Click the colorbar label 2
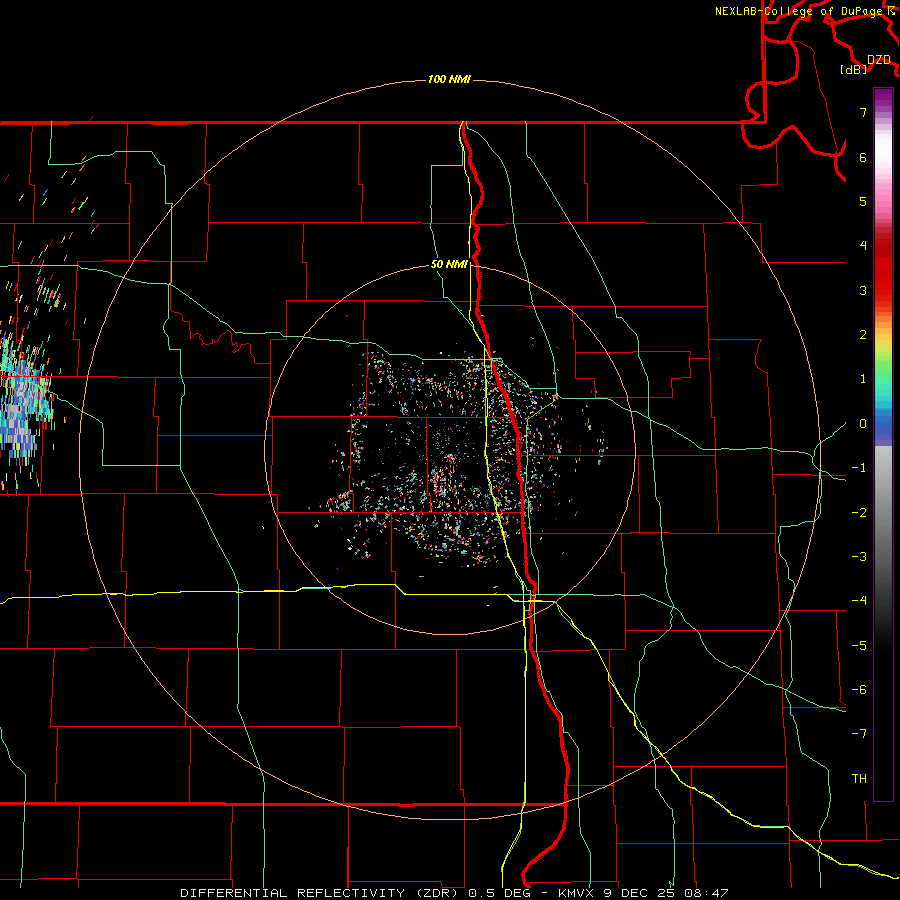The height and width of the screenshot is (900, 900). coord(863,335)
